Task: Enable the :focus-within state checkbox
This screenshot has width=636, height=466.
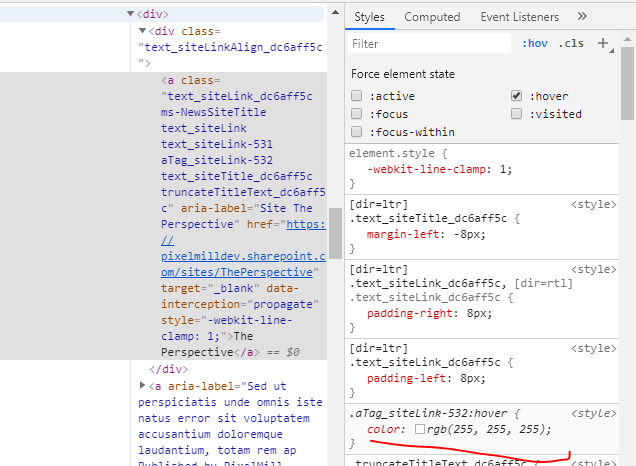Action: click(x=357, y=131)
